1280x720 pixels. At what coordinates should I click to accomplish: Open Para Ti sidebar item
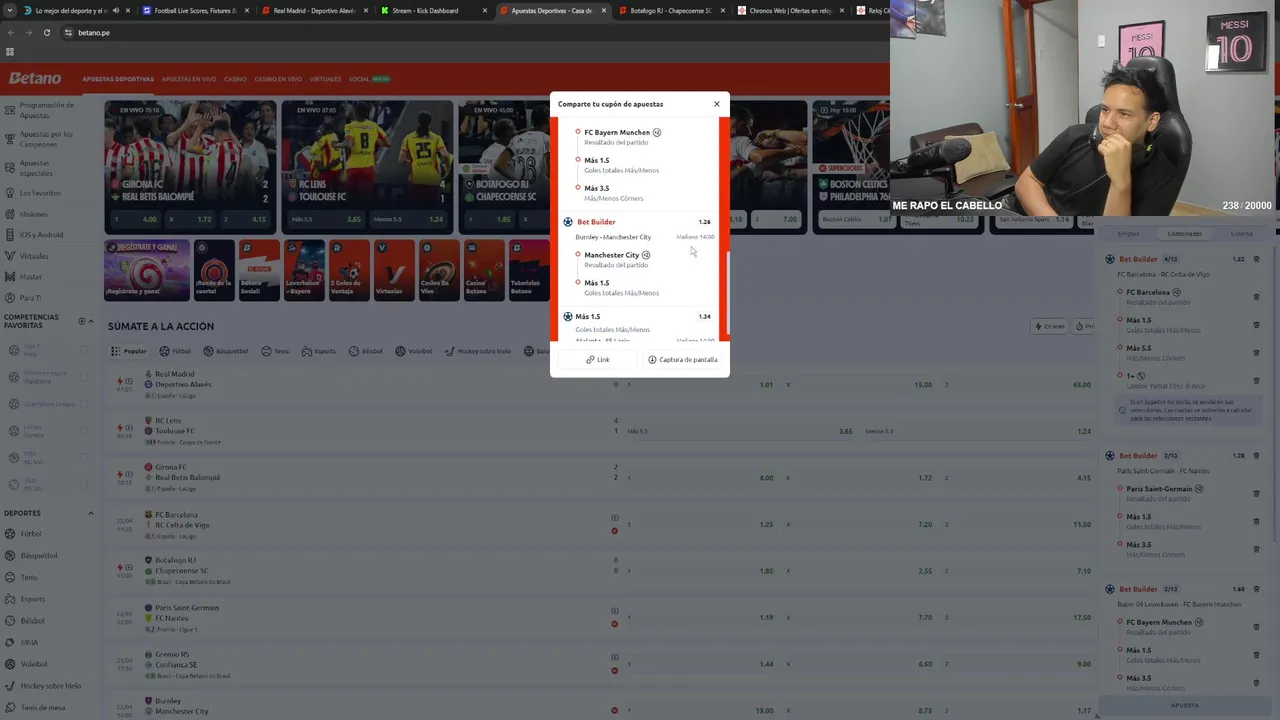click(x=31, y=298)
